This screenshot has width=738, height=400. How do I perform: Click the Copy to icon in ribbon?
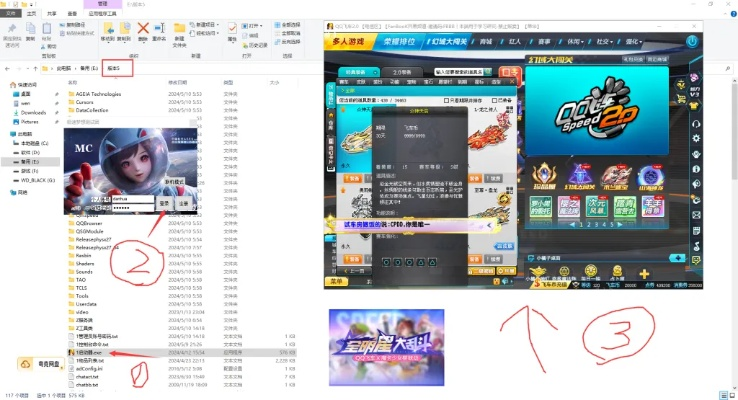125,28
